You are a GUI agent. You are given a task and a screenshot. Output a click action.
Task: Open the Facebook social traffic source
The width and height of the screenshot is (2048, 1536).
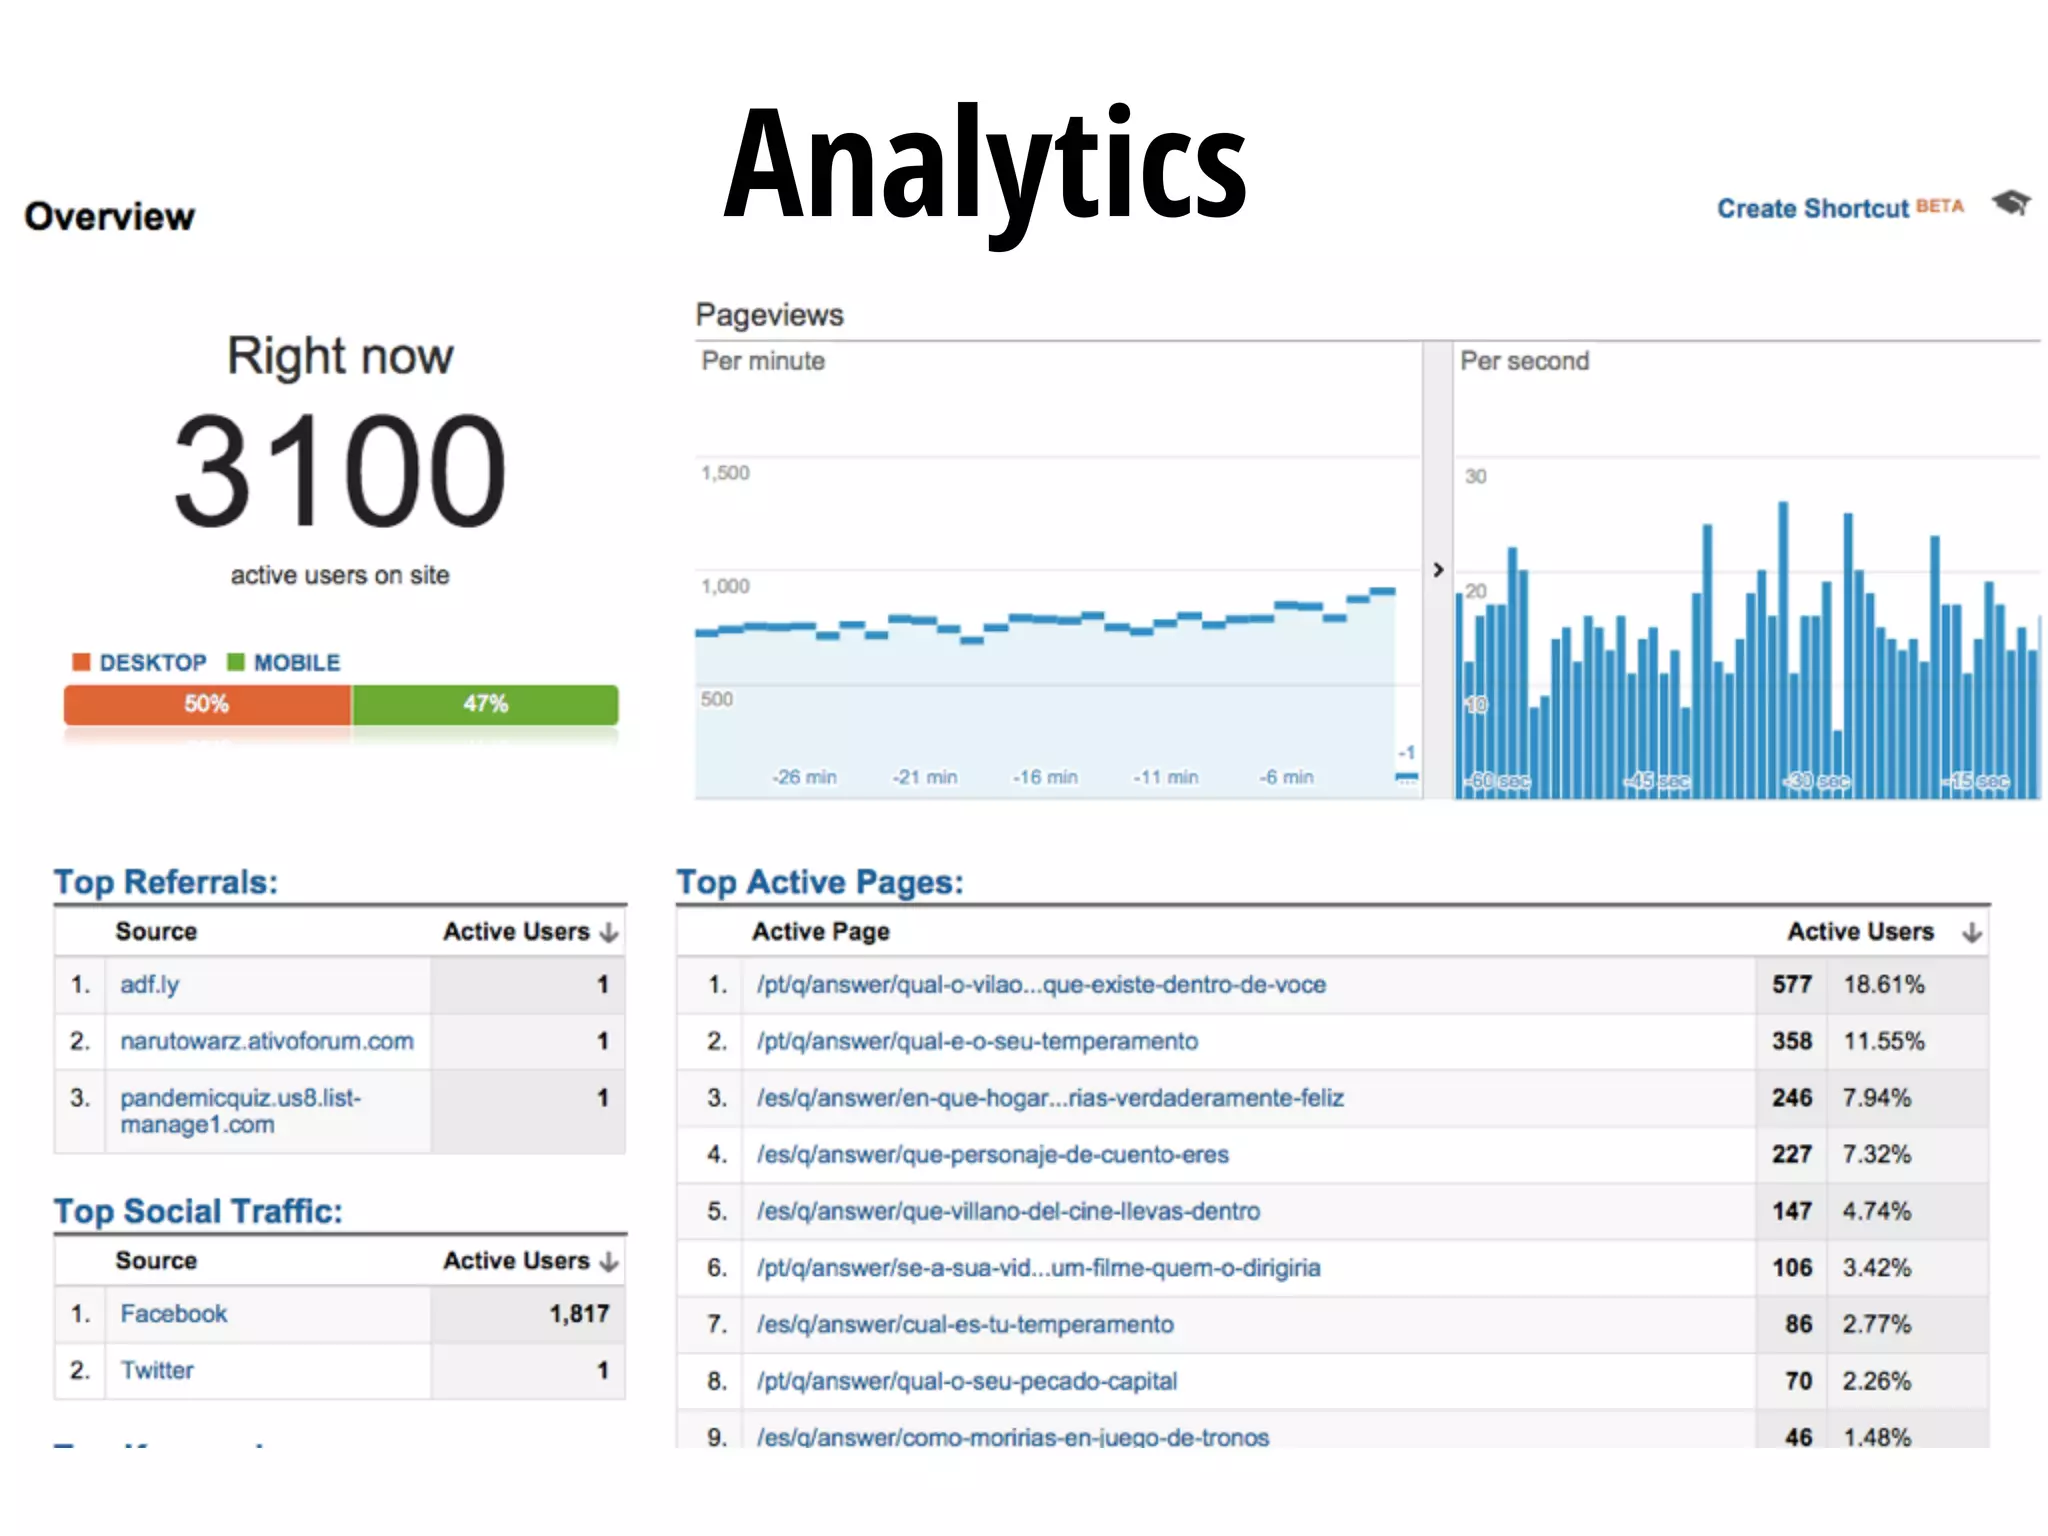(174, 1314)
